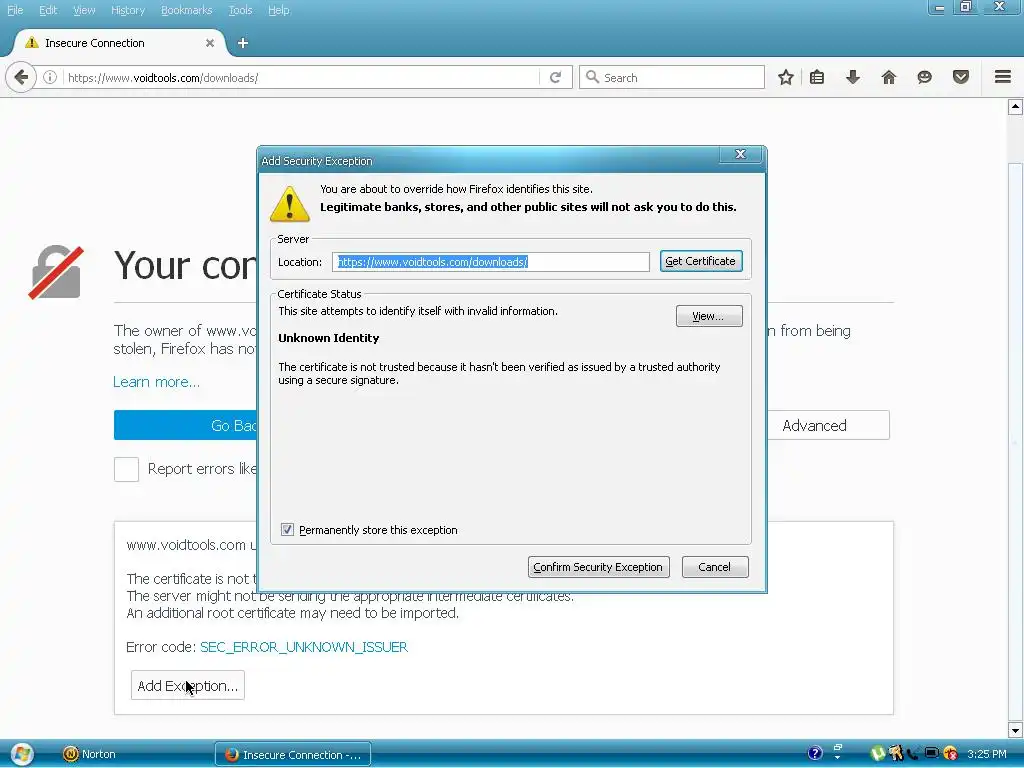This screenshot has height=768, width=1024.
Task: Click the Norton warning tray icon
Action: 950,754
